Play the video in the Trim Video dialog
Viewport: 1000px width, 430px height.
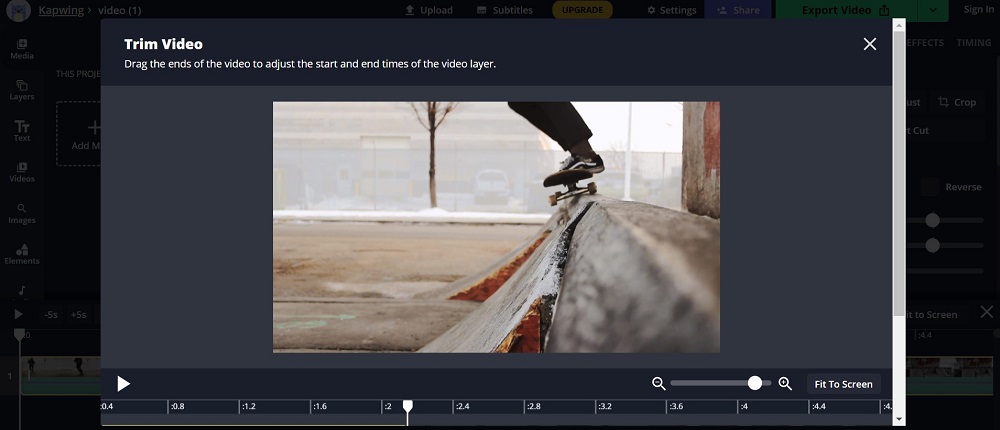coord(124,384)
